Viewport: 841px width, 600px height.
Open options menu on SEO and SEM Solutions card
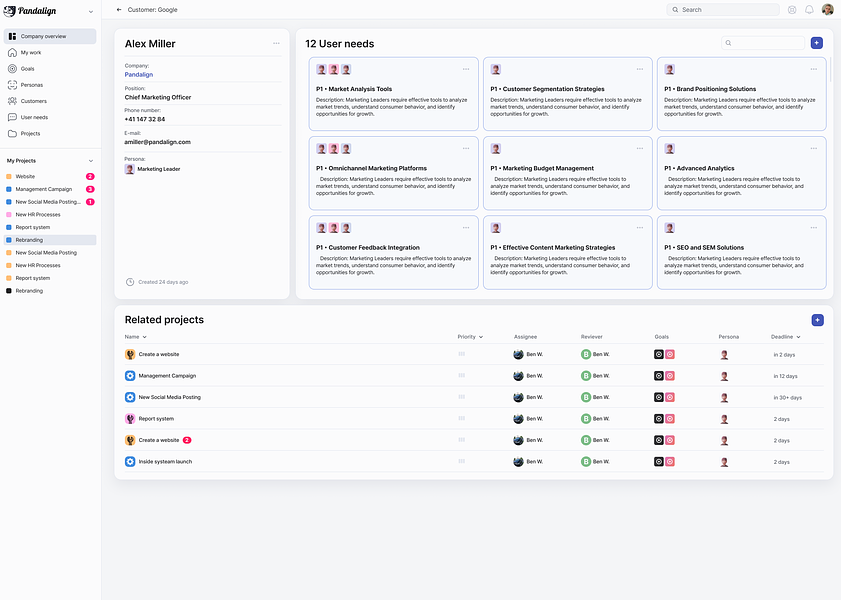pos(814,228)
